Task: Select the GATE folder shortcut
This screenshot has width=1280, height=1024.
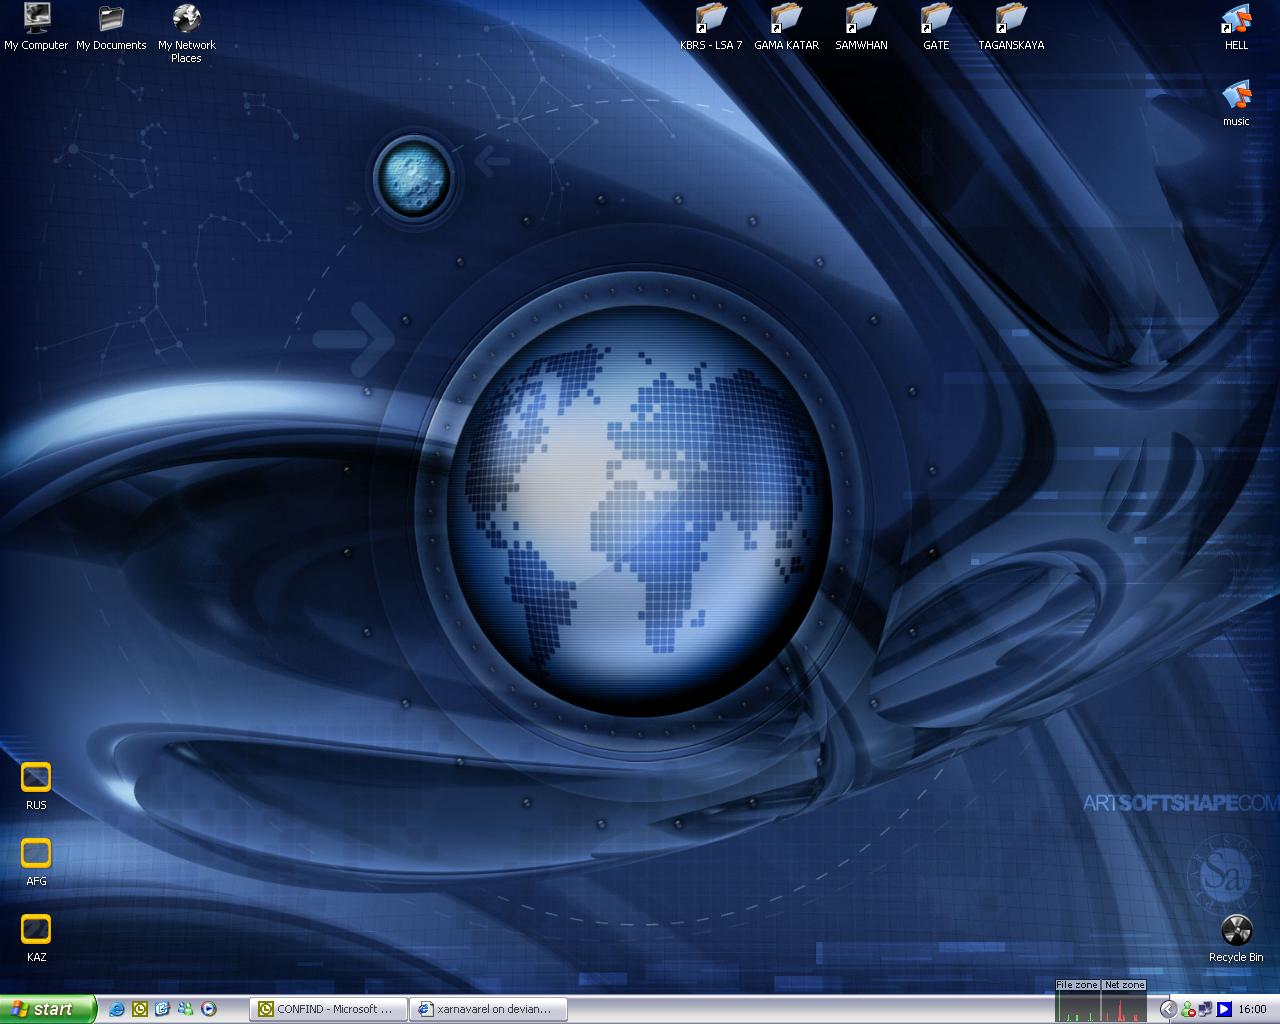Action: coord(936,27)
